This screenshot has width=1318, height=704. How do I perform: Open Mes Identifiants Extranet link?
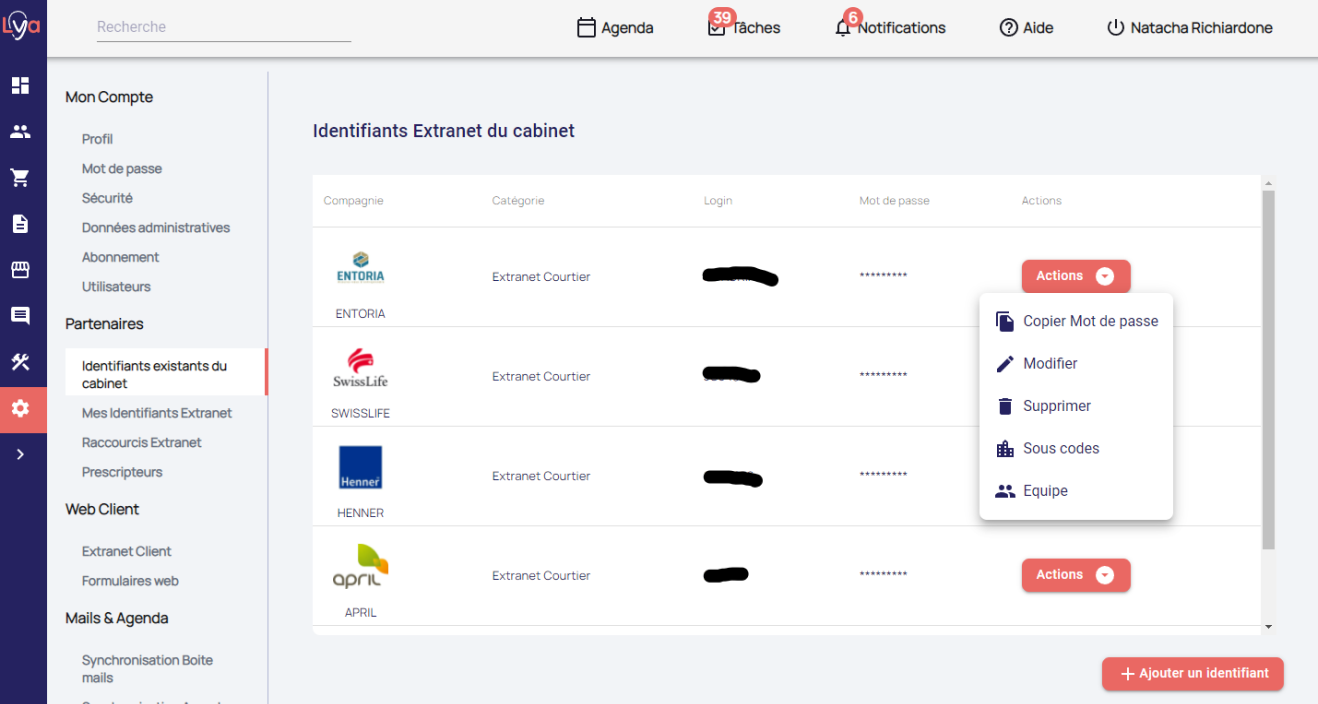(157, 413)
